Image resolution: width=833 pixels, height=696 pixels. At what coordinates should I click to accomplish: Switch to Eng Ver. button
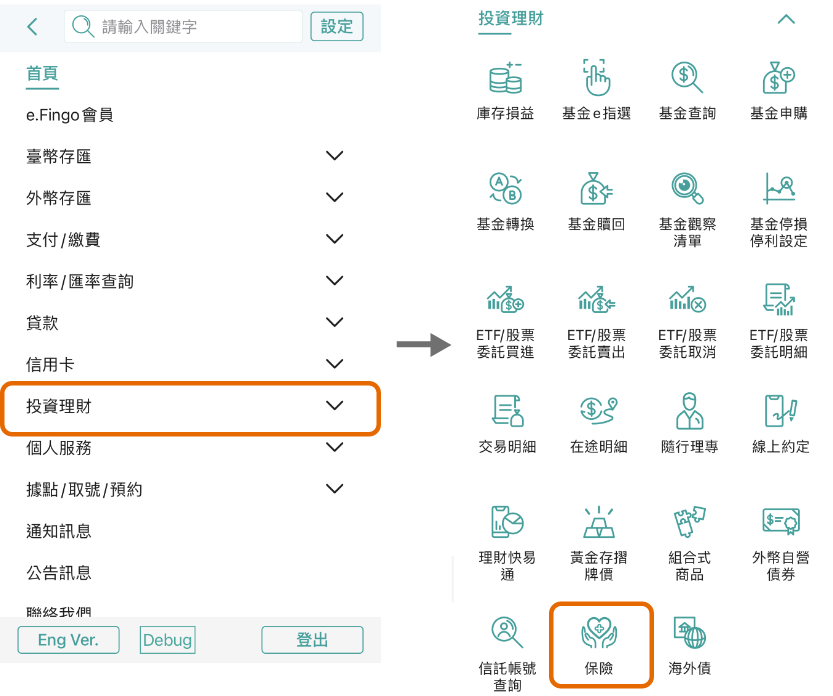pos(69,640)
